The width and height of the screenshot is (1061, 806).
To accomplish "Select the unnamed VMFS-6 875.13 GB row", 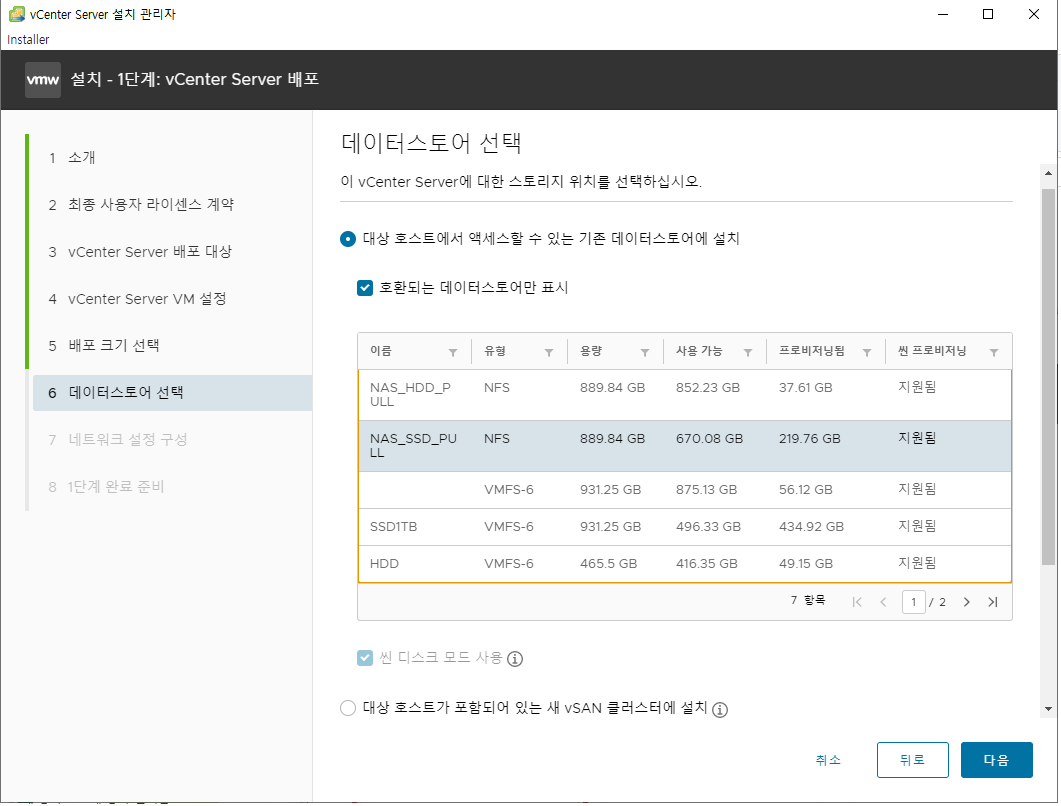I will pyautogui.click(x=685, y=490).
